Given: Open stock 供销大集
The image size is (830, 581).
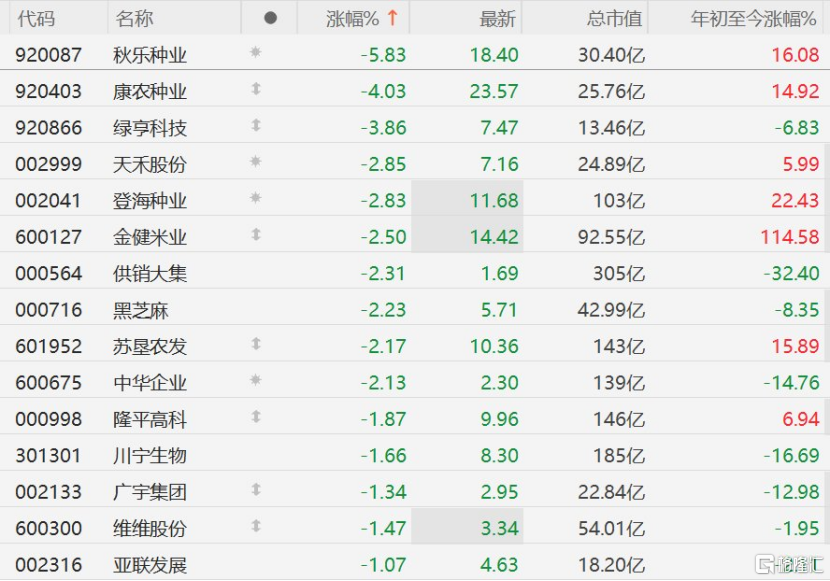Looking at the screenshot, I should pyautogui.click(x=150, y=274).
